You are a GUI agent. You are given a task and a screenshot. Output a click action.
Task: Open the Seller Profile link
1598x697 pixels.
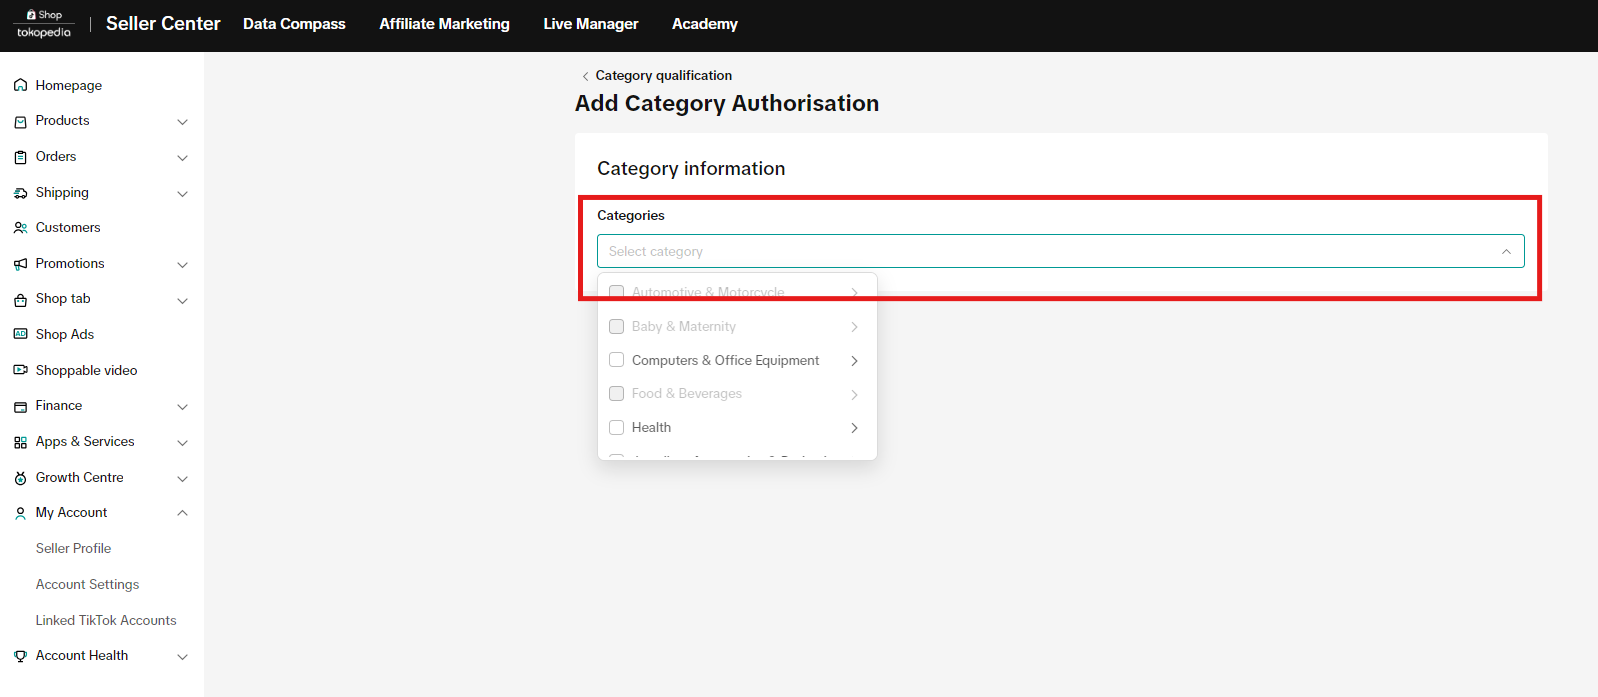[73, 548]
